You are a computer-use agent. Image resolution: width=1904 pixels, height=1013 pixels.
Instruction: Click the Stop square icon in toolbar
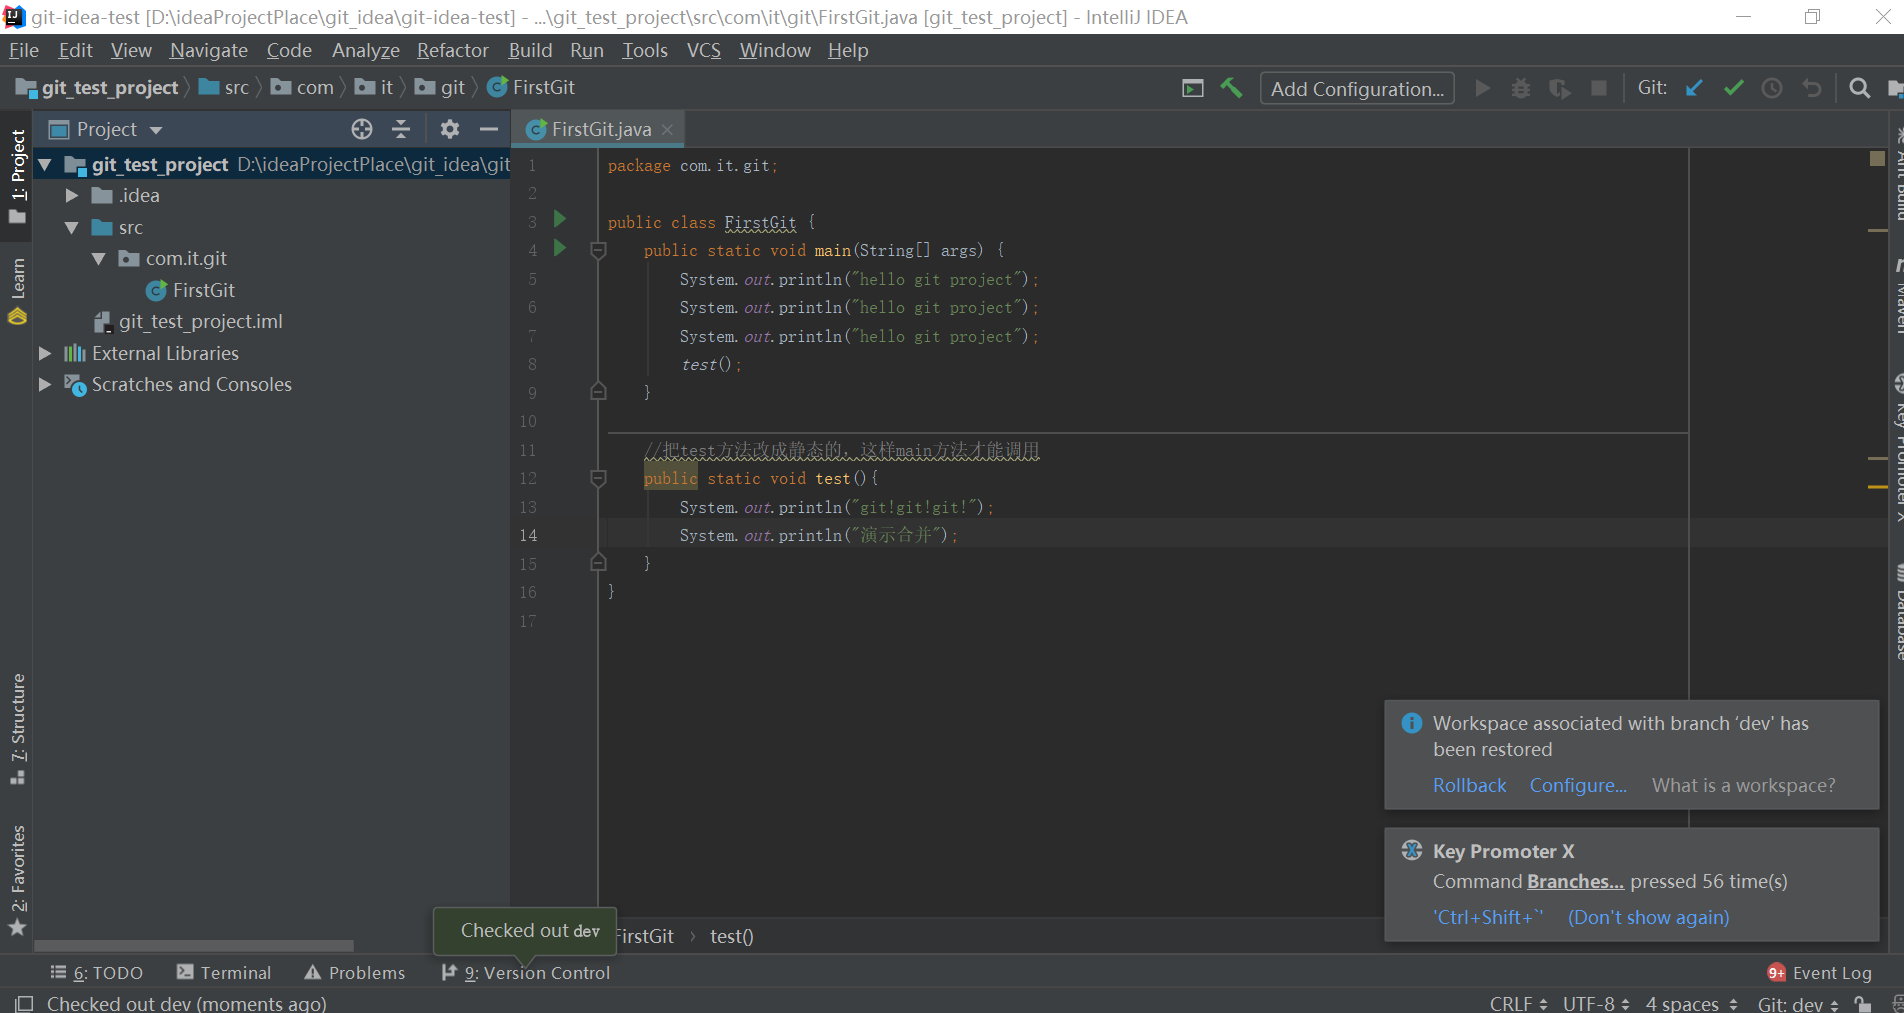click(x=1599, y=88)
